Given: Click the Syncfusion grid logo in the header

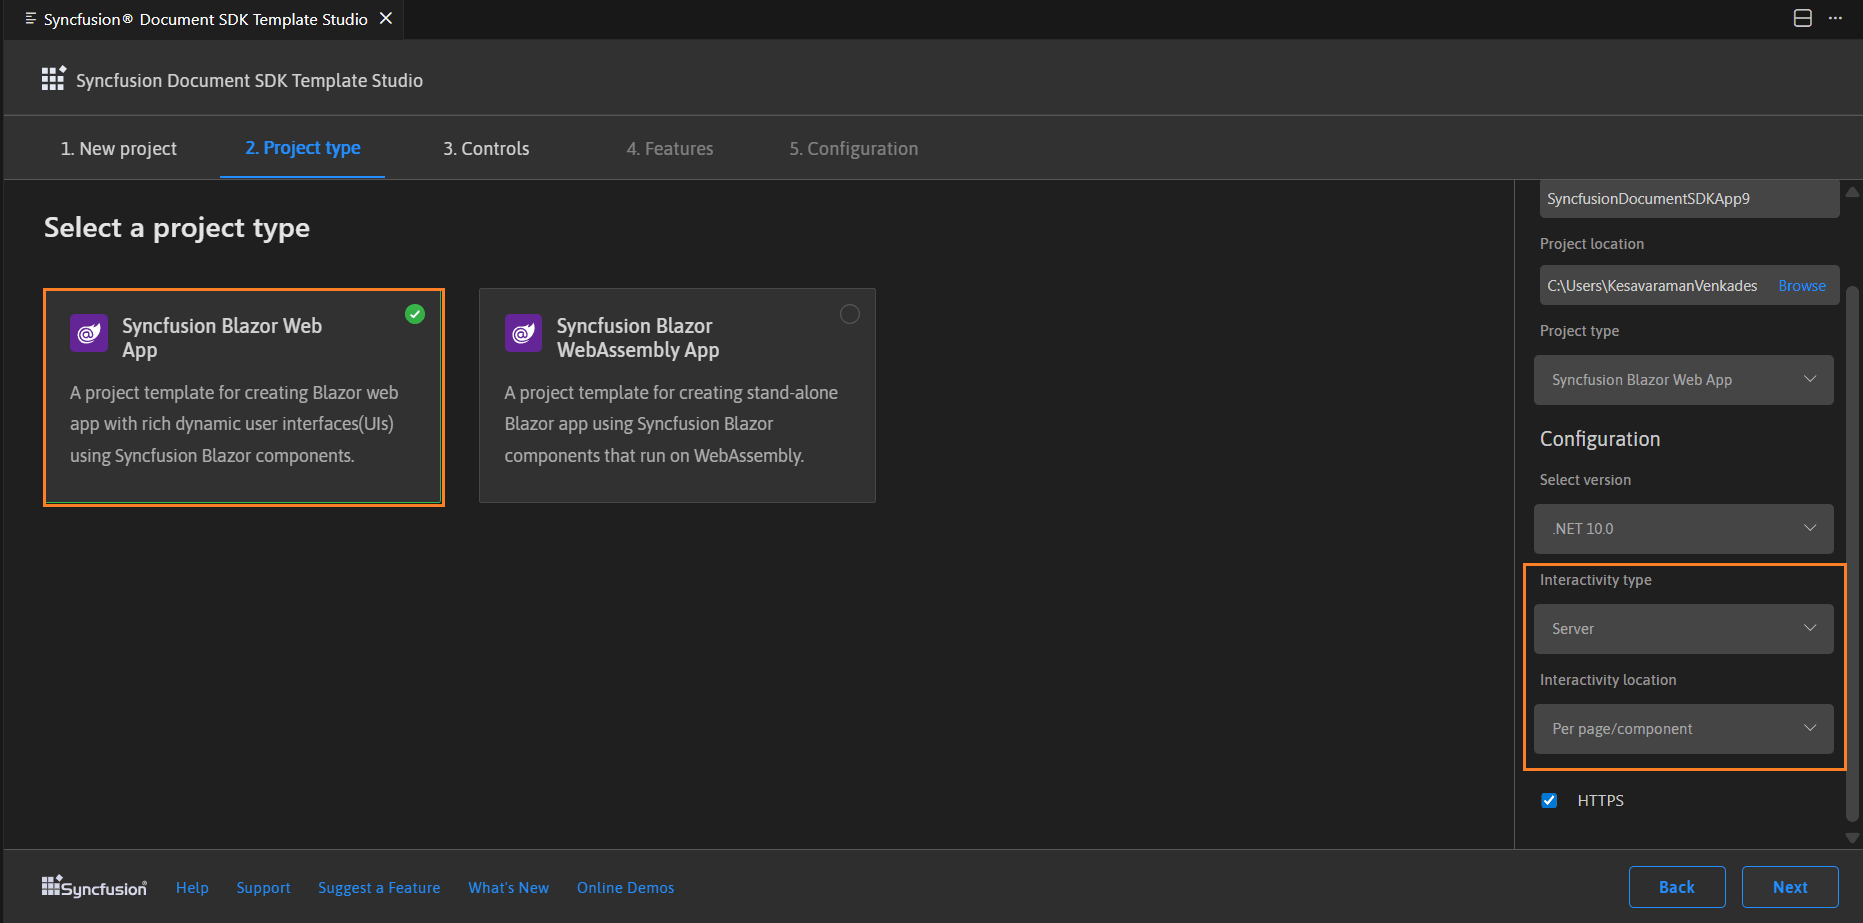Looking at the screenshot, I should [x=53, y=78].
